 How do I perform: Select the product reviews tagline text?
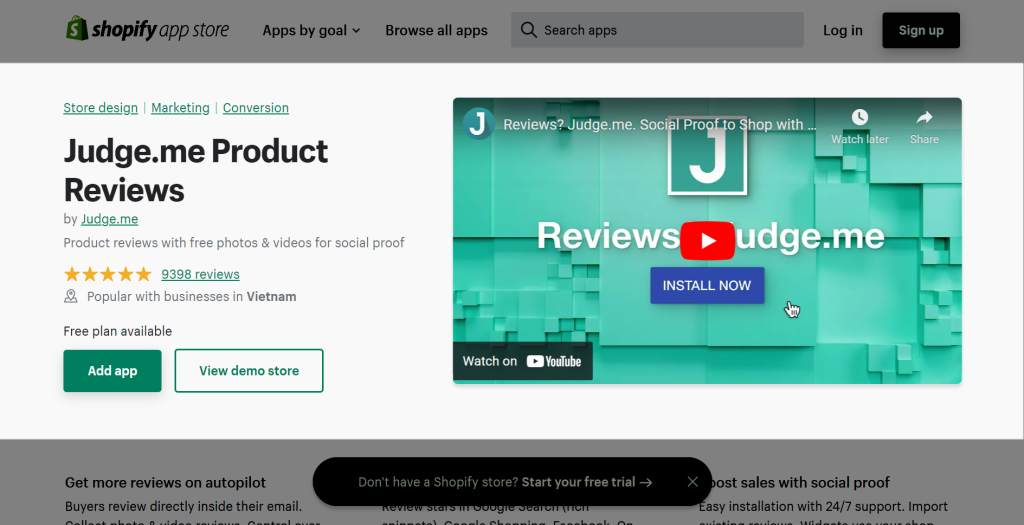[234, 243]
